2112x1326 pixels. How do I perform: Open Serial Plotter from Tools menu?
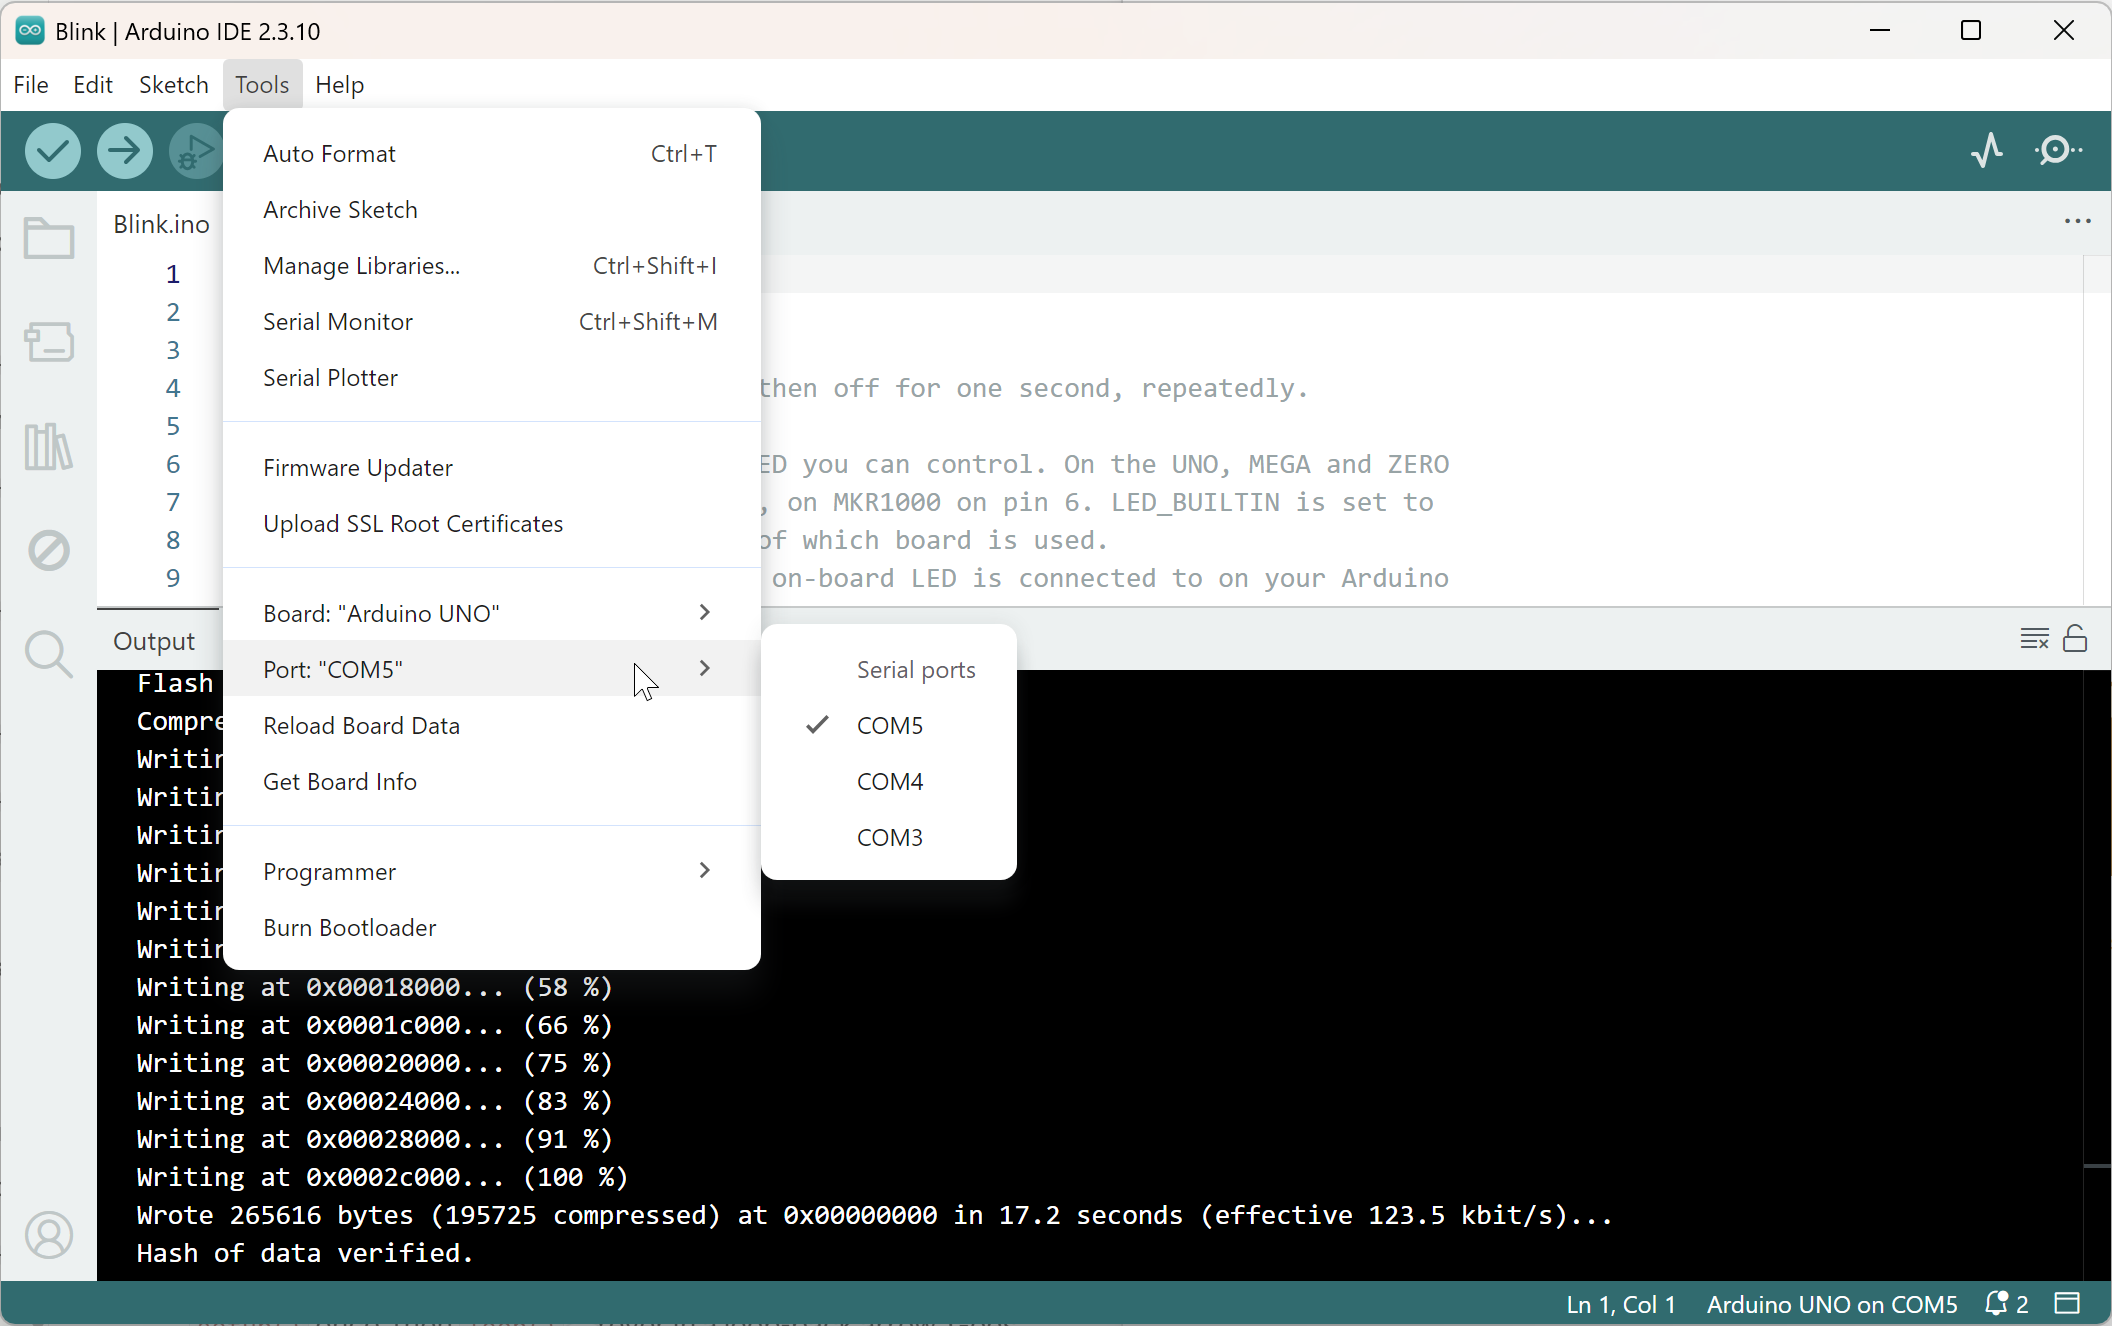pos(492,377)
